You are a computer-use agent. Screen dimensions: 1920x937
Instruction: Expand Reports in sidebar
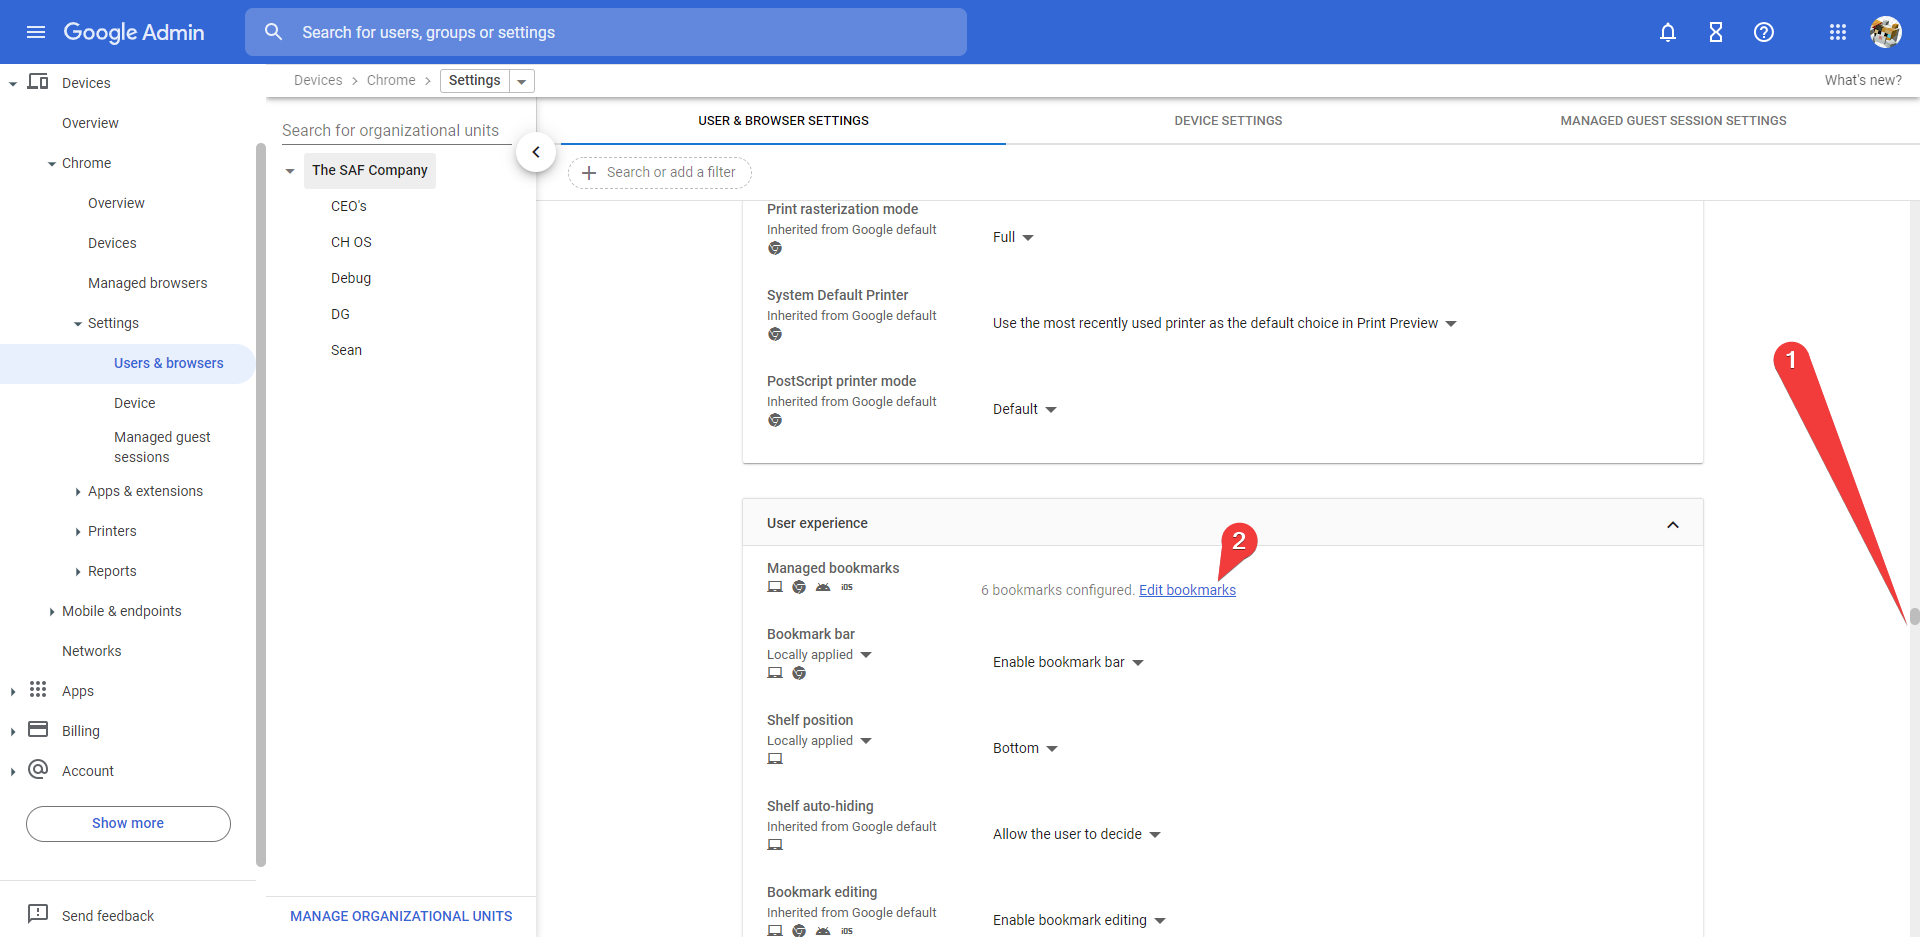tap(78, 571)
